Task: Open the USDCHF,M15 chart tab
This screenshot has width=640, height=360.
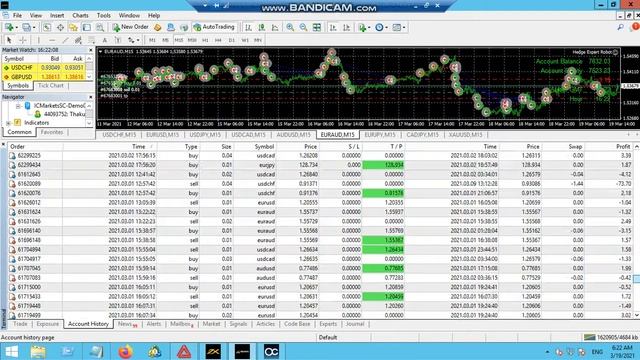Action: pos(119,135)
